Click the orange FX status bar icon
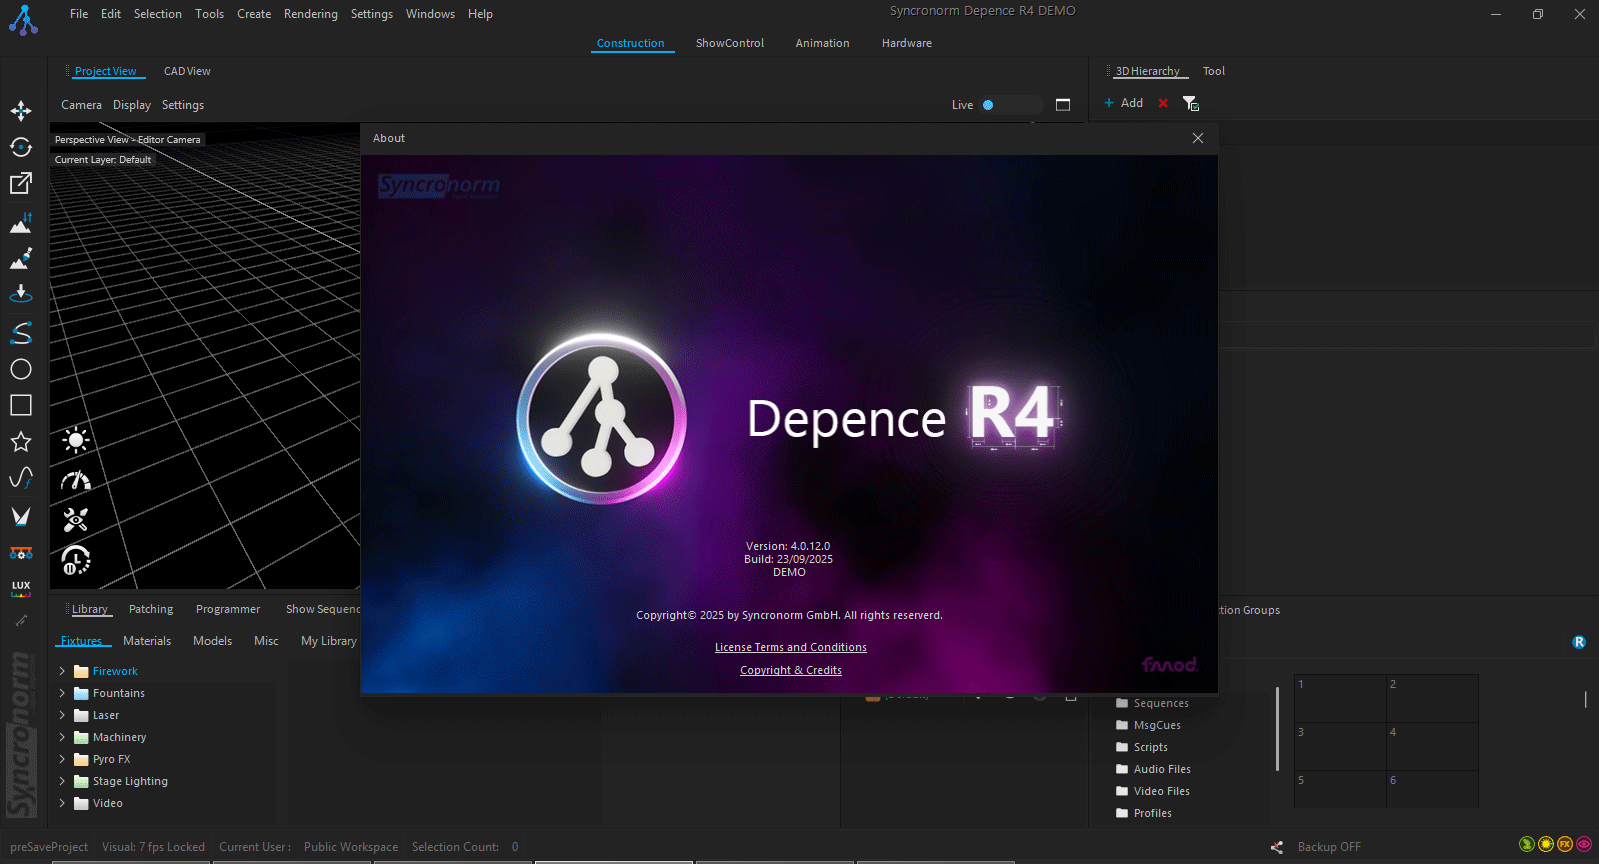Image resolution: width=1599 pixels, height=864 pixels. (1565, 844)
